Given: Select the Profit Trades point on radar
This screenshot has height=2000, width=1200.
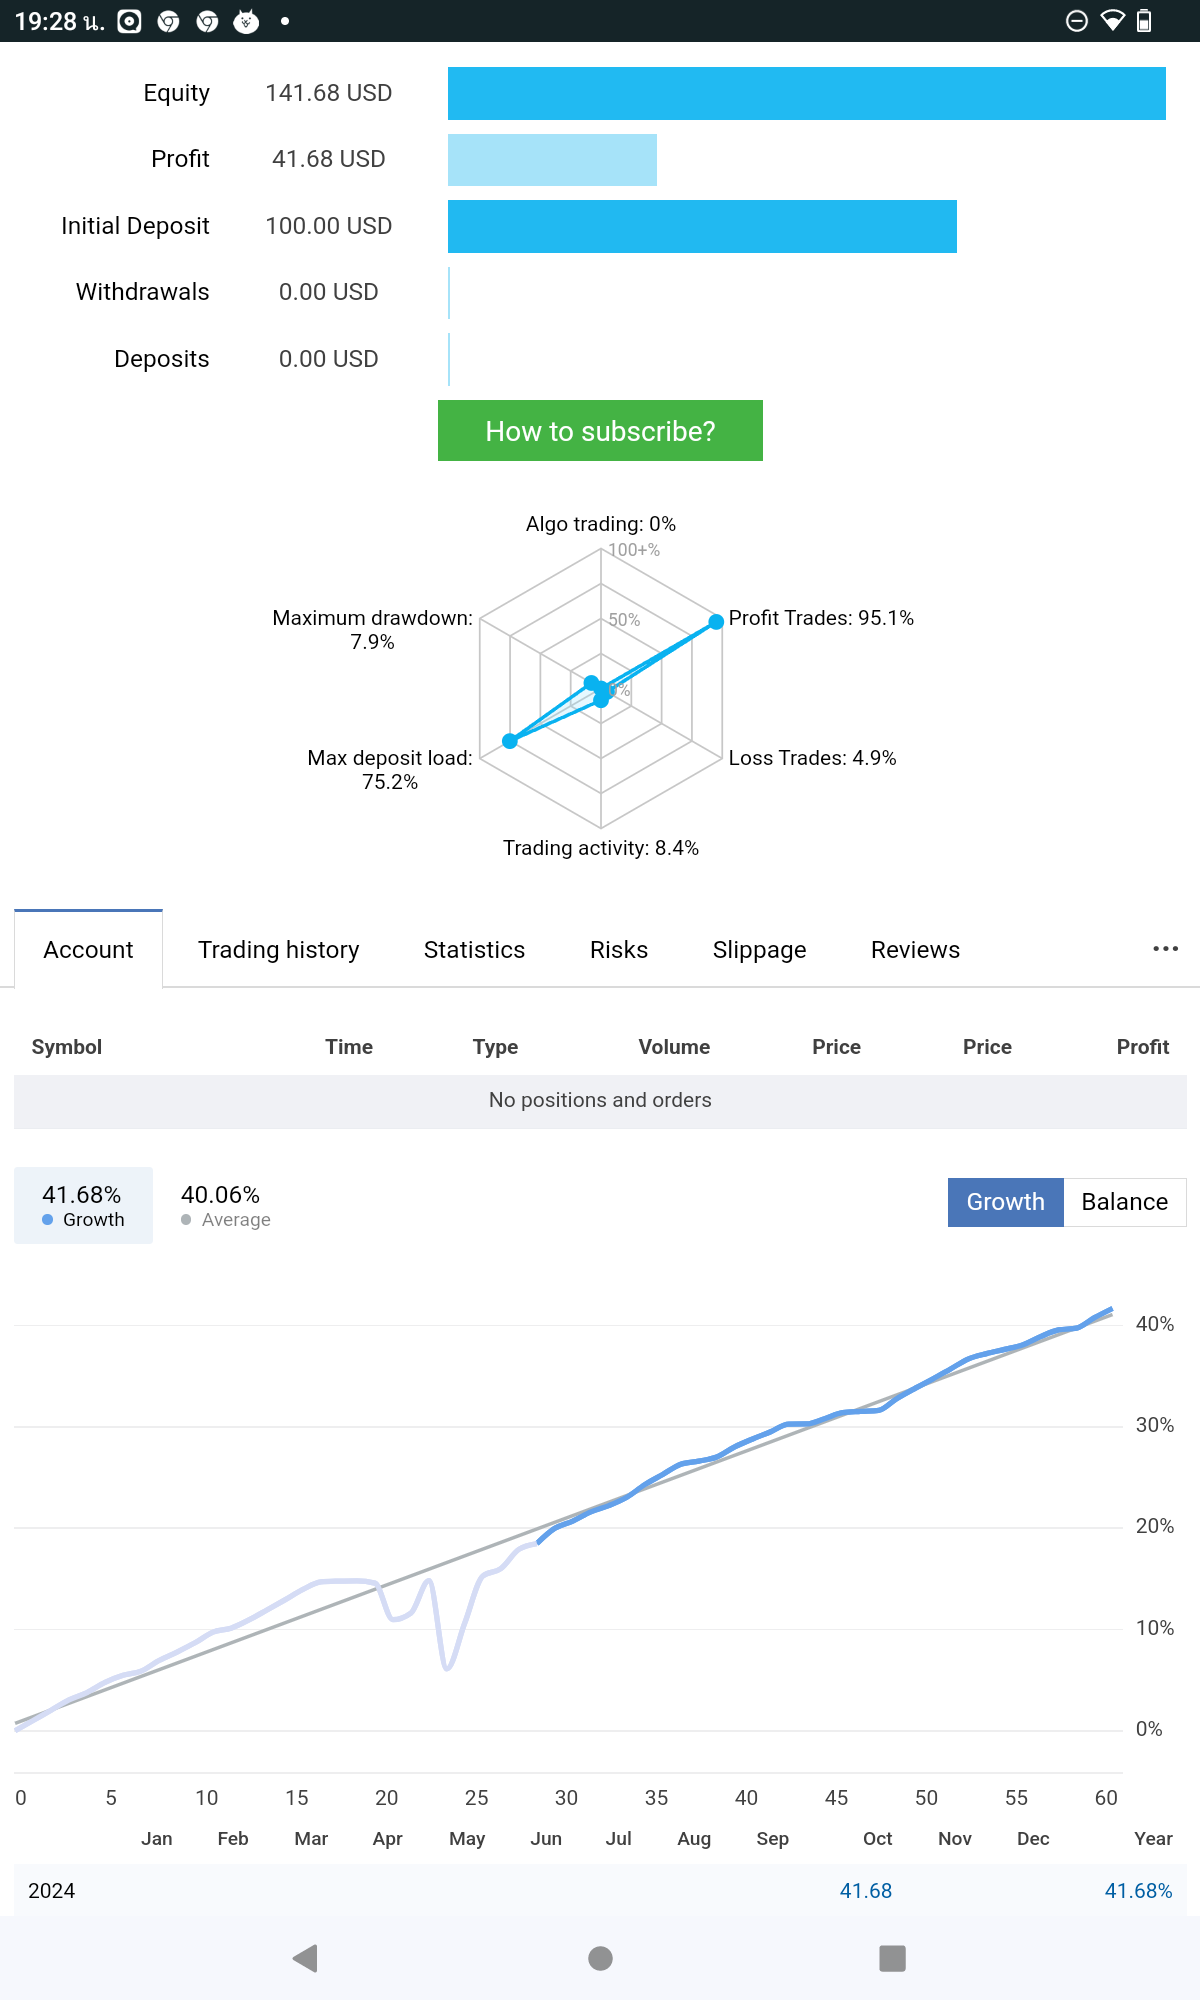Looking at the screenshot, I should [x=716, y=622].
